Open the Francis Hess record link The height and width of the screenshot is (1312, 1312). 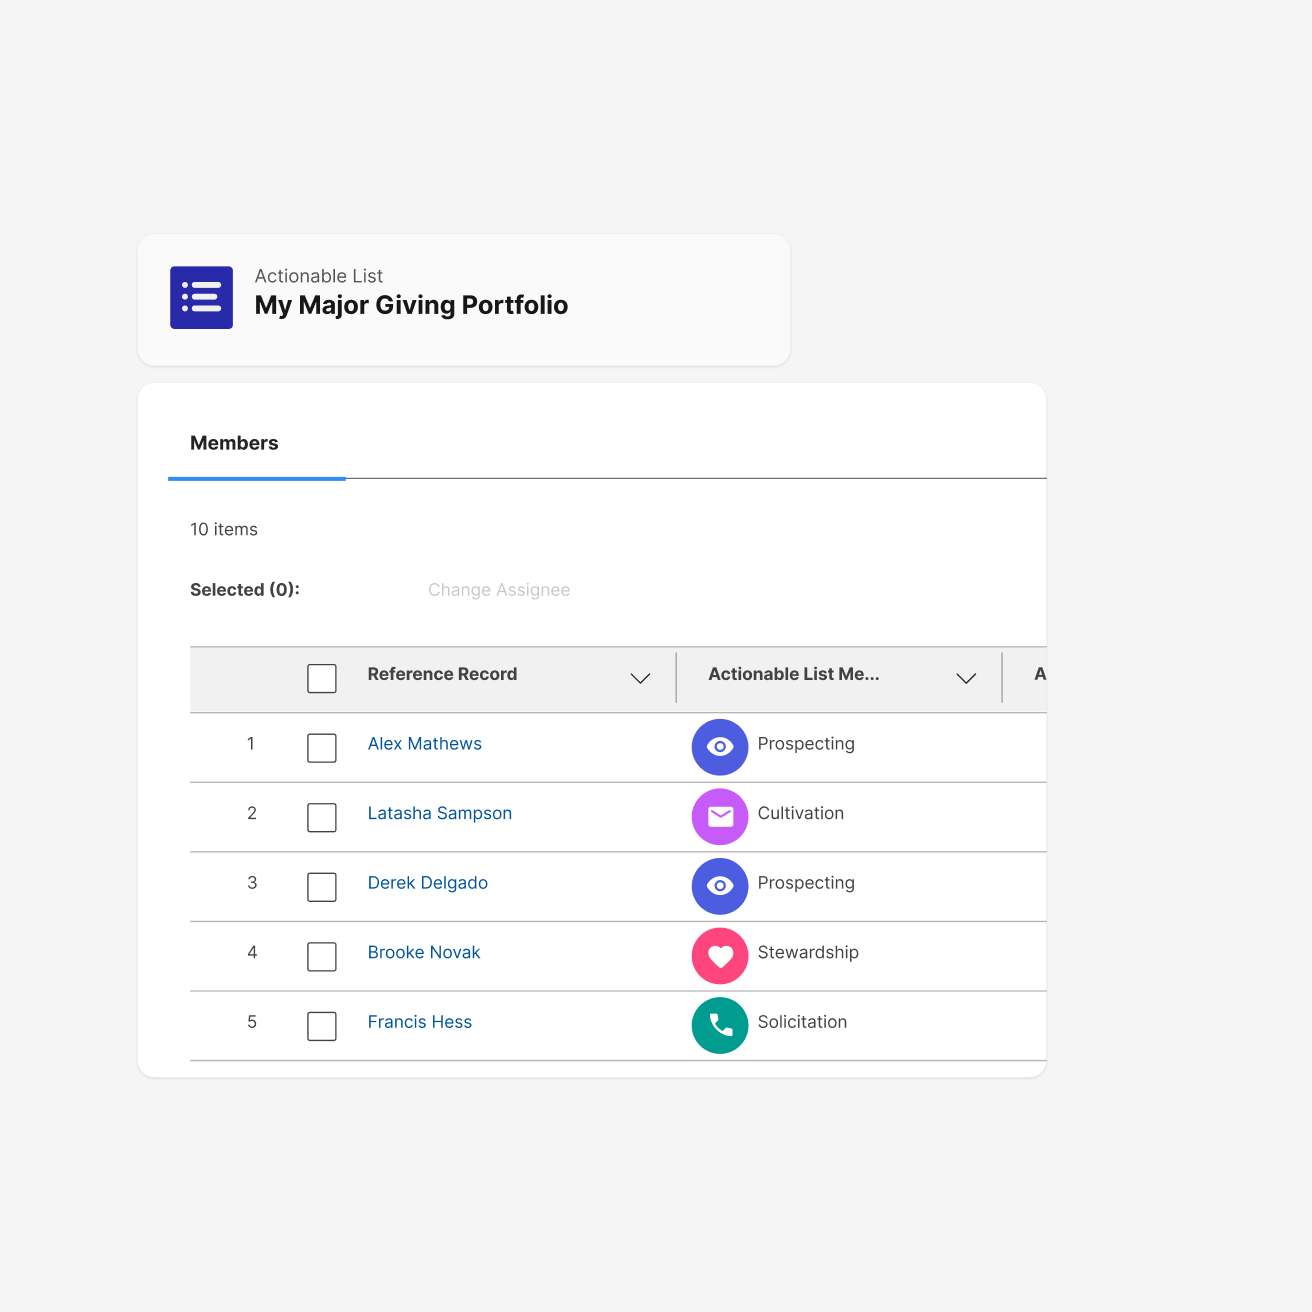(420, 1022)
